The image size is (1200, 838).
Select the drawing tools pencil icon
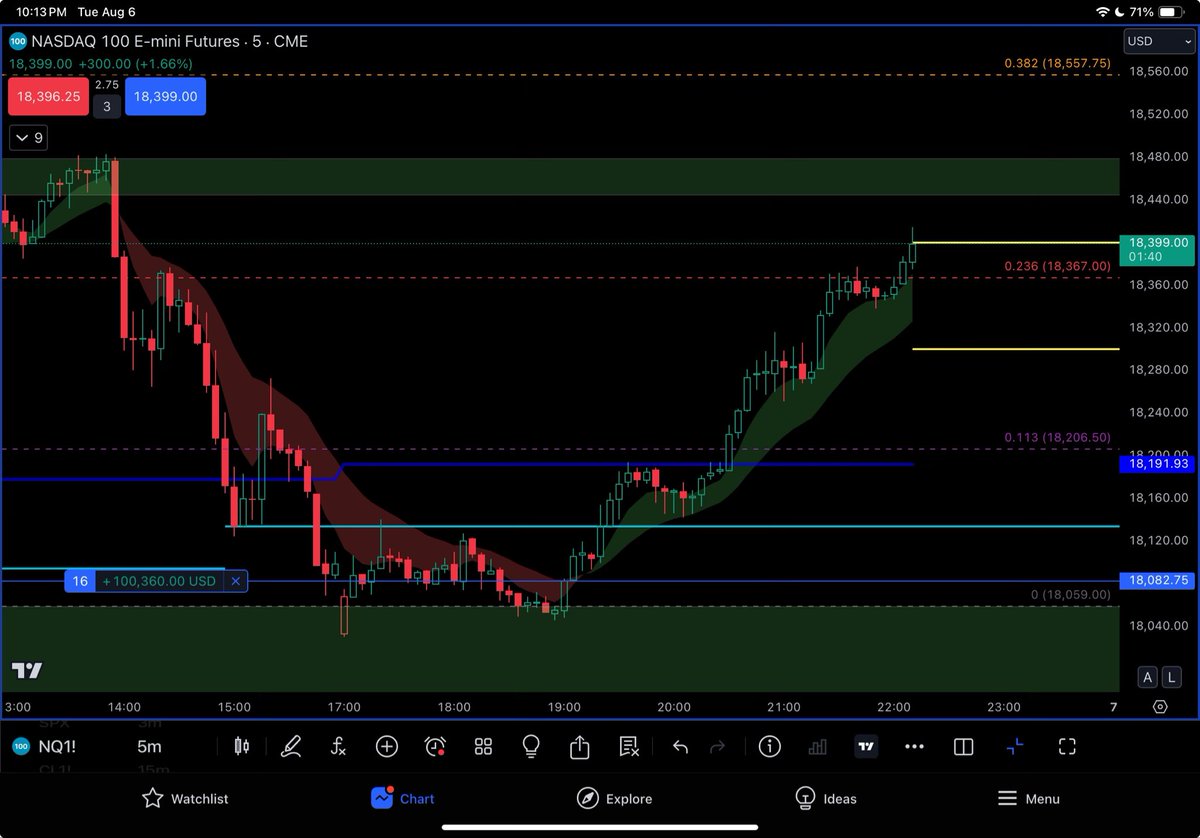point(291,746)
